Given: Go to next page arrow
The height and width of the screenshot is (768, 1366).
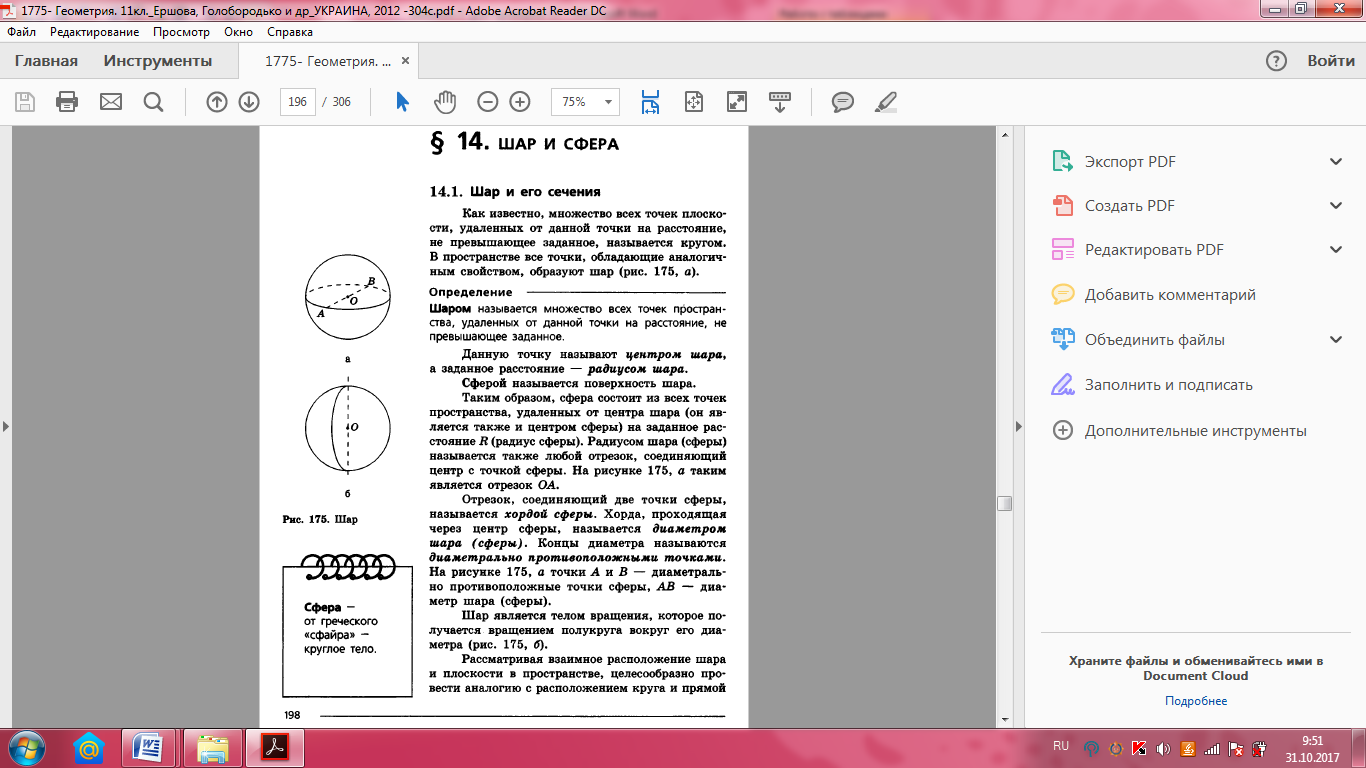Looking at the screenshot, I should coord(249,102).
